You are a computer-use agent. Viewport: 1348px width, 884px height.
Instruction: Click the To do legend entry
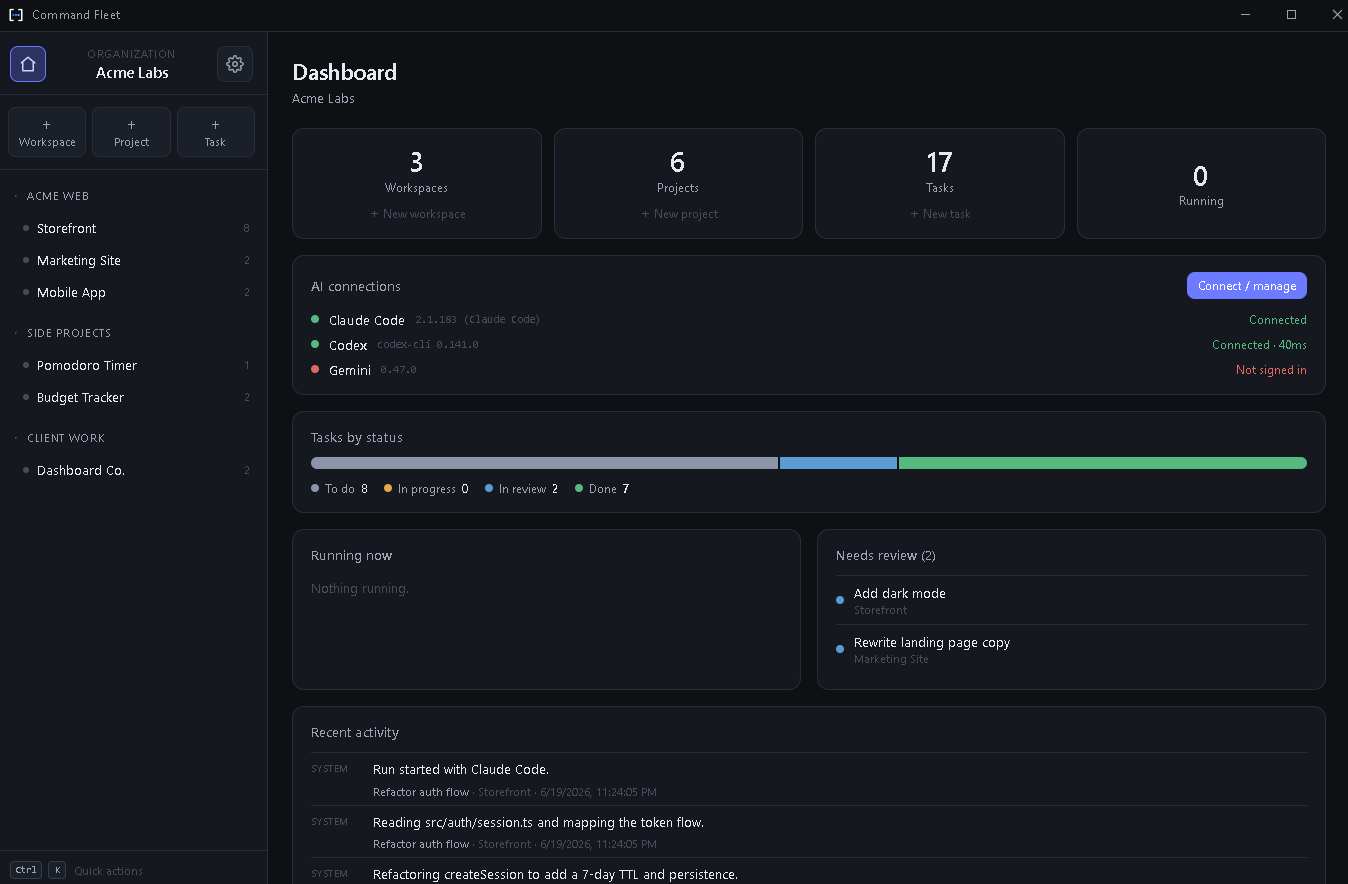339,489
